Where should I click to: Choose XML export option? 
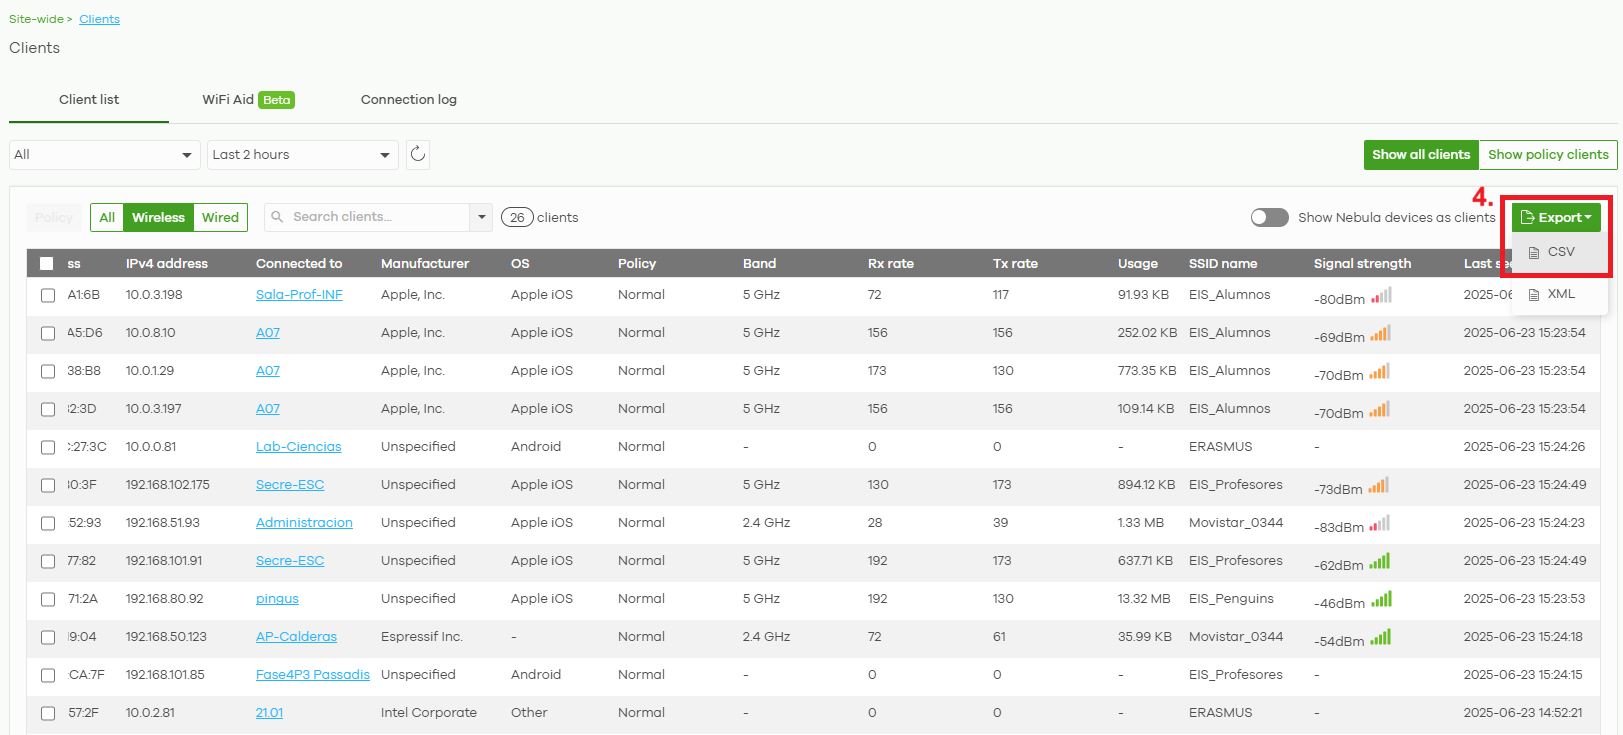point(1560,294)
